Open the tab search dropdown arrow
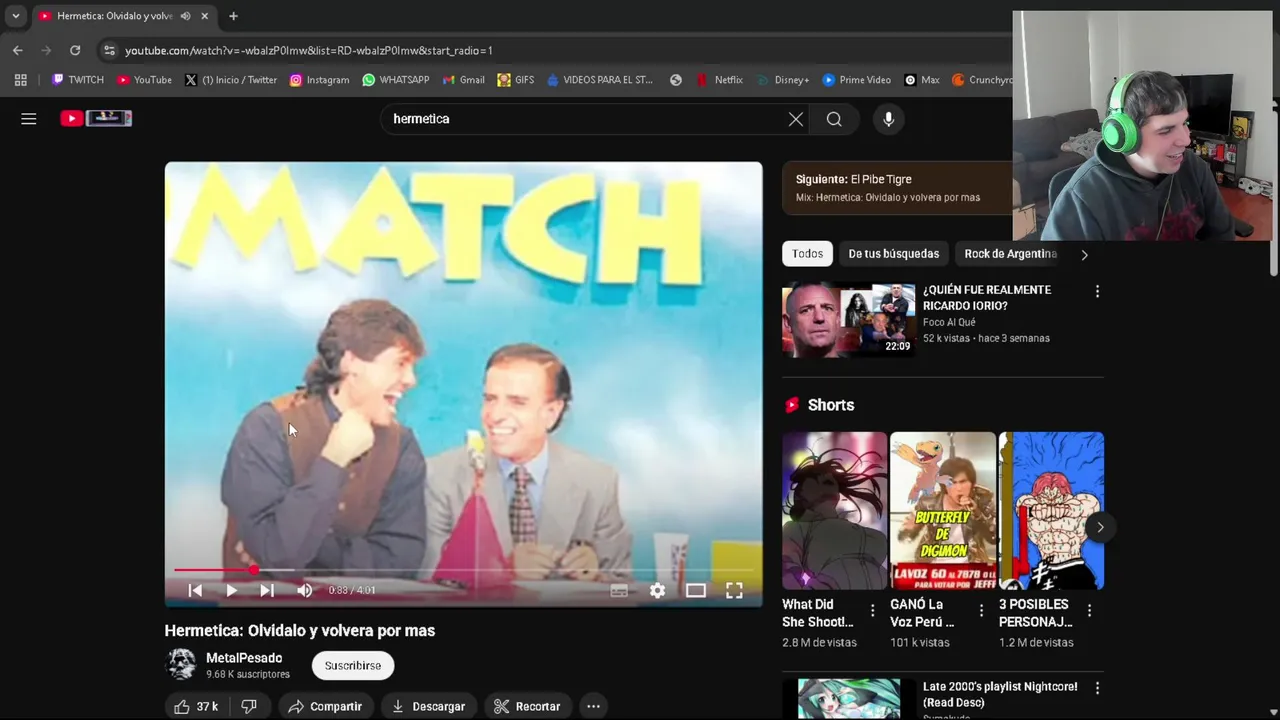This screenshot has width=1280, height=720. click(15, 16)
